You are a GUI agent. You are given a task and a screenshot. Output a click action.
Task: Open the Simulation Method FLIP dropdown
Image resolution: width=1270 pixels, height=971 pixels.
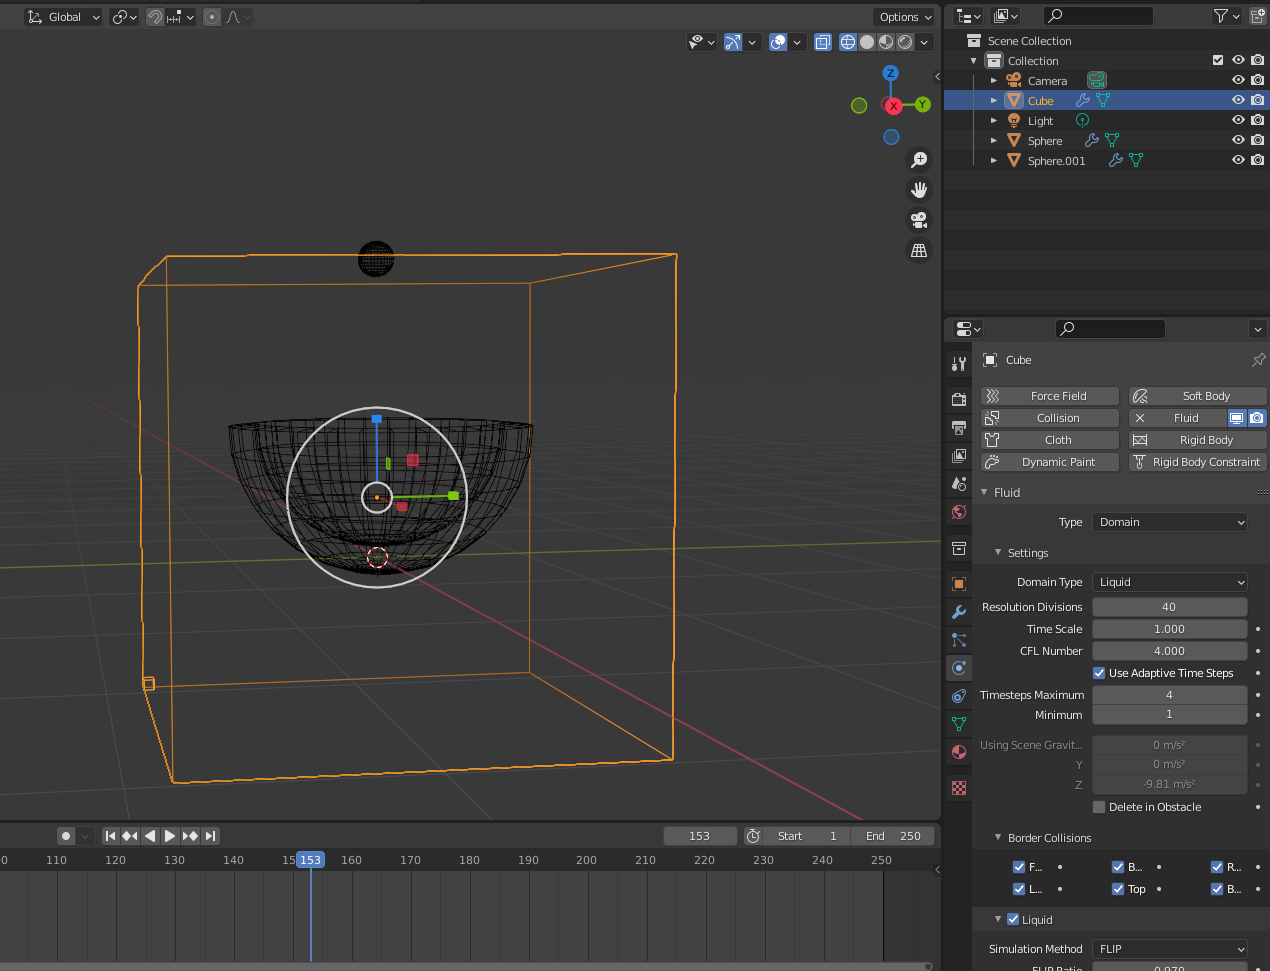click(x=1170, y=949)
